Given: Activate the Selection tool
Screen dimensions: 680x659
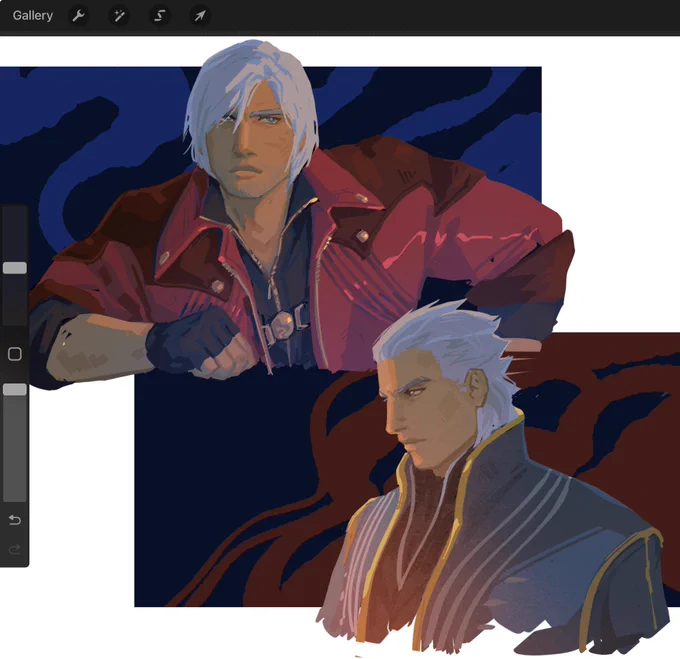Looking at the screenshot, I should point(160,16).
